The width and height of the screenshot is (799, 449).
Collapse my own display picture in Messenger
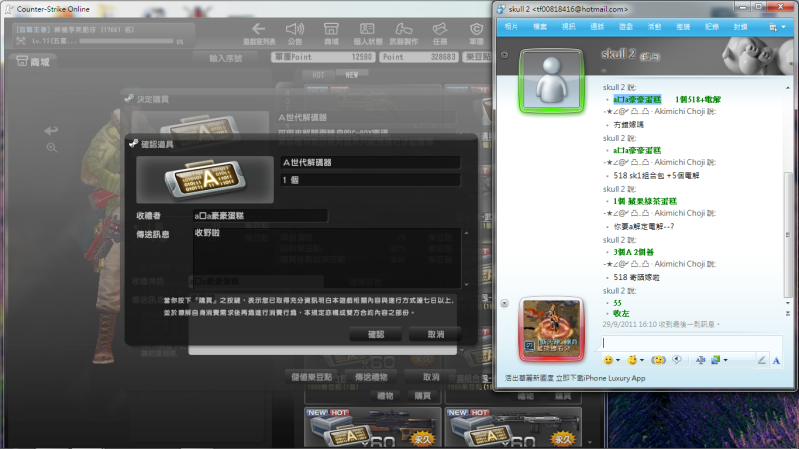[504, 303]
